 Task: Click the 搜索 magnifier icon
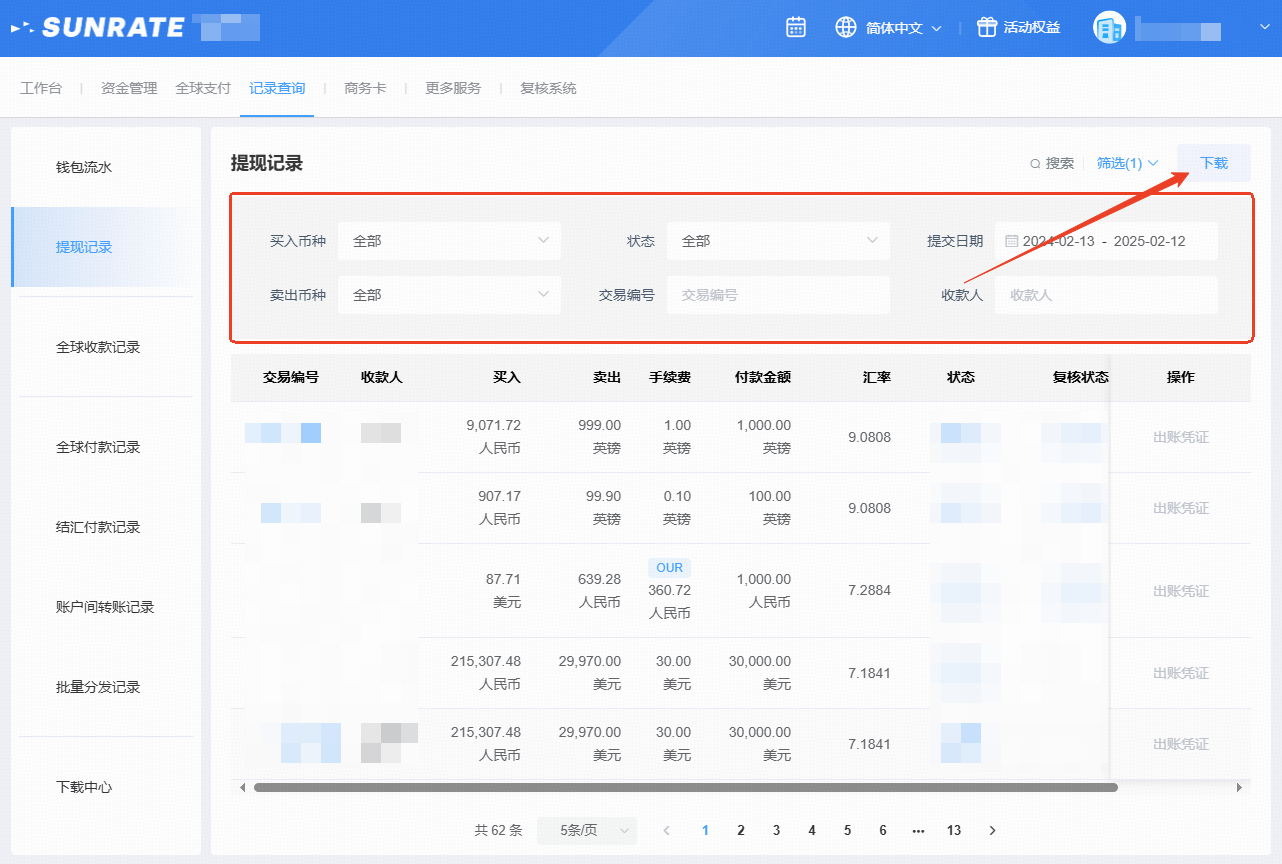1035,163
